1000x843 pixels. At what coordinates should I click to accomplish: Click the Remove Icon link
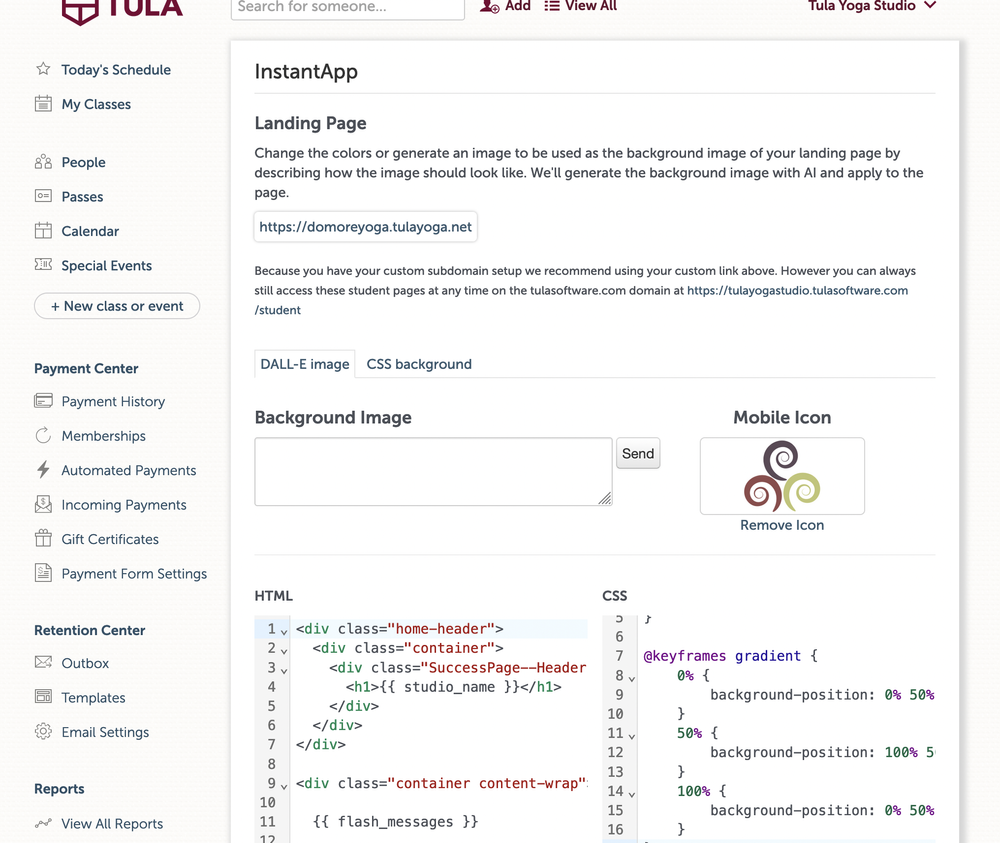click(782, 524)
